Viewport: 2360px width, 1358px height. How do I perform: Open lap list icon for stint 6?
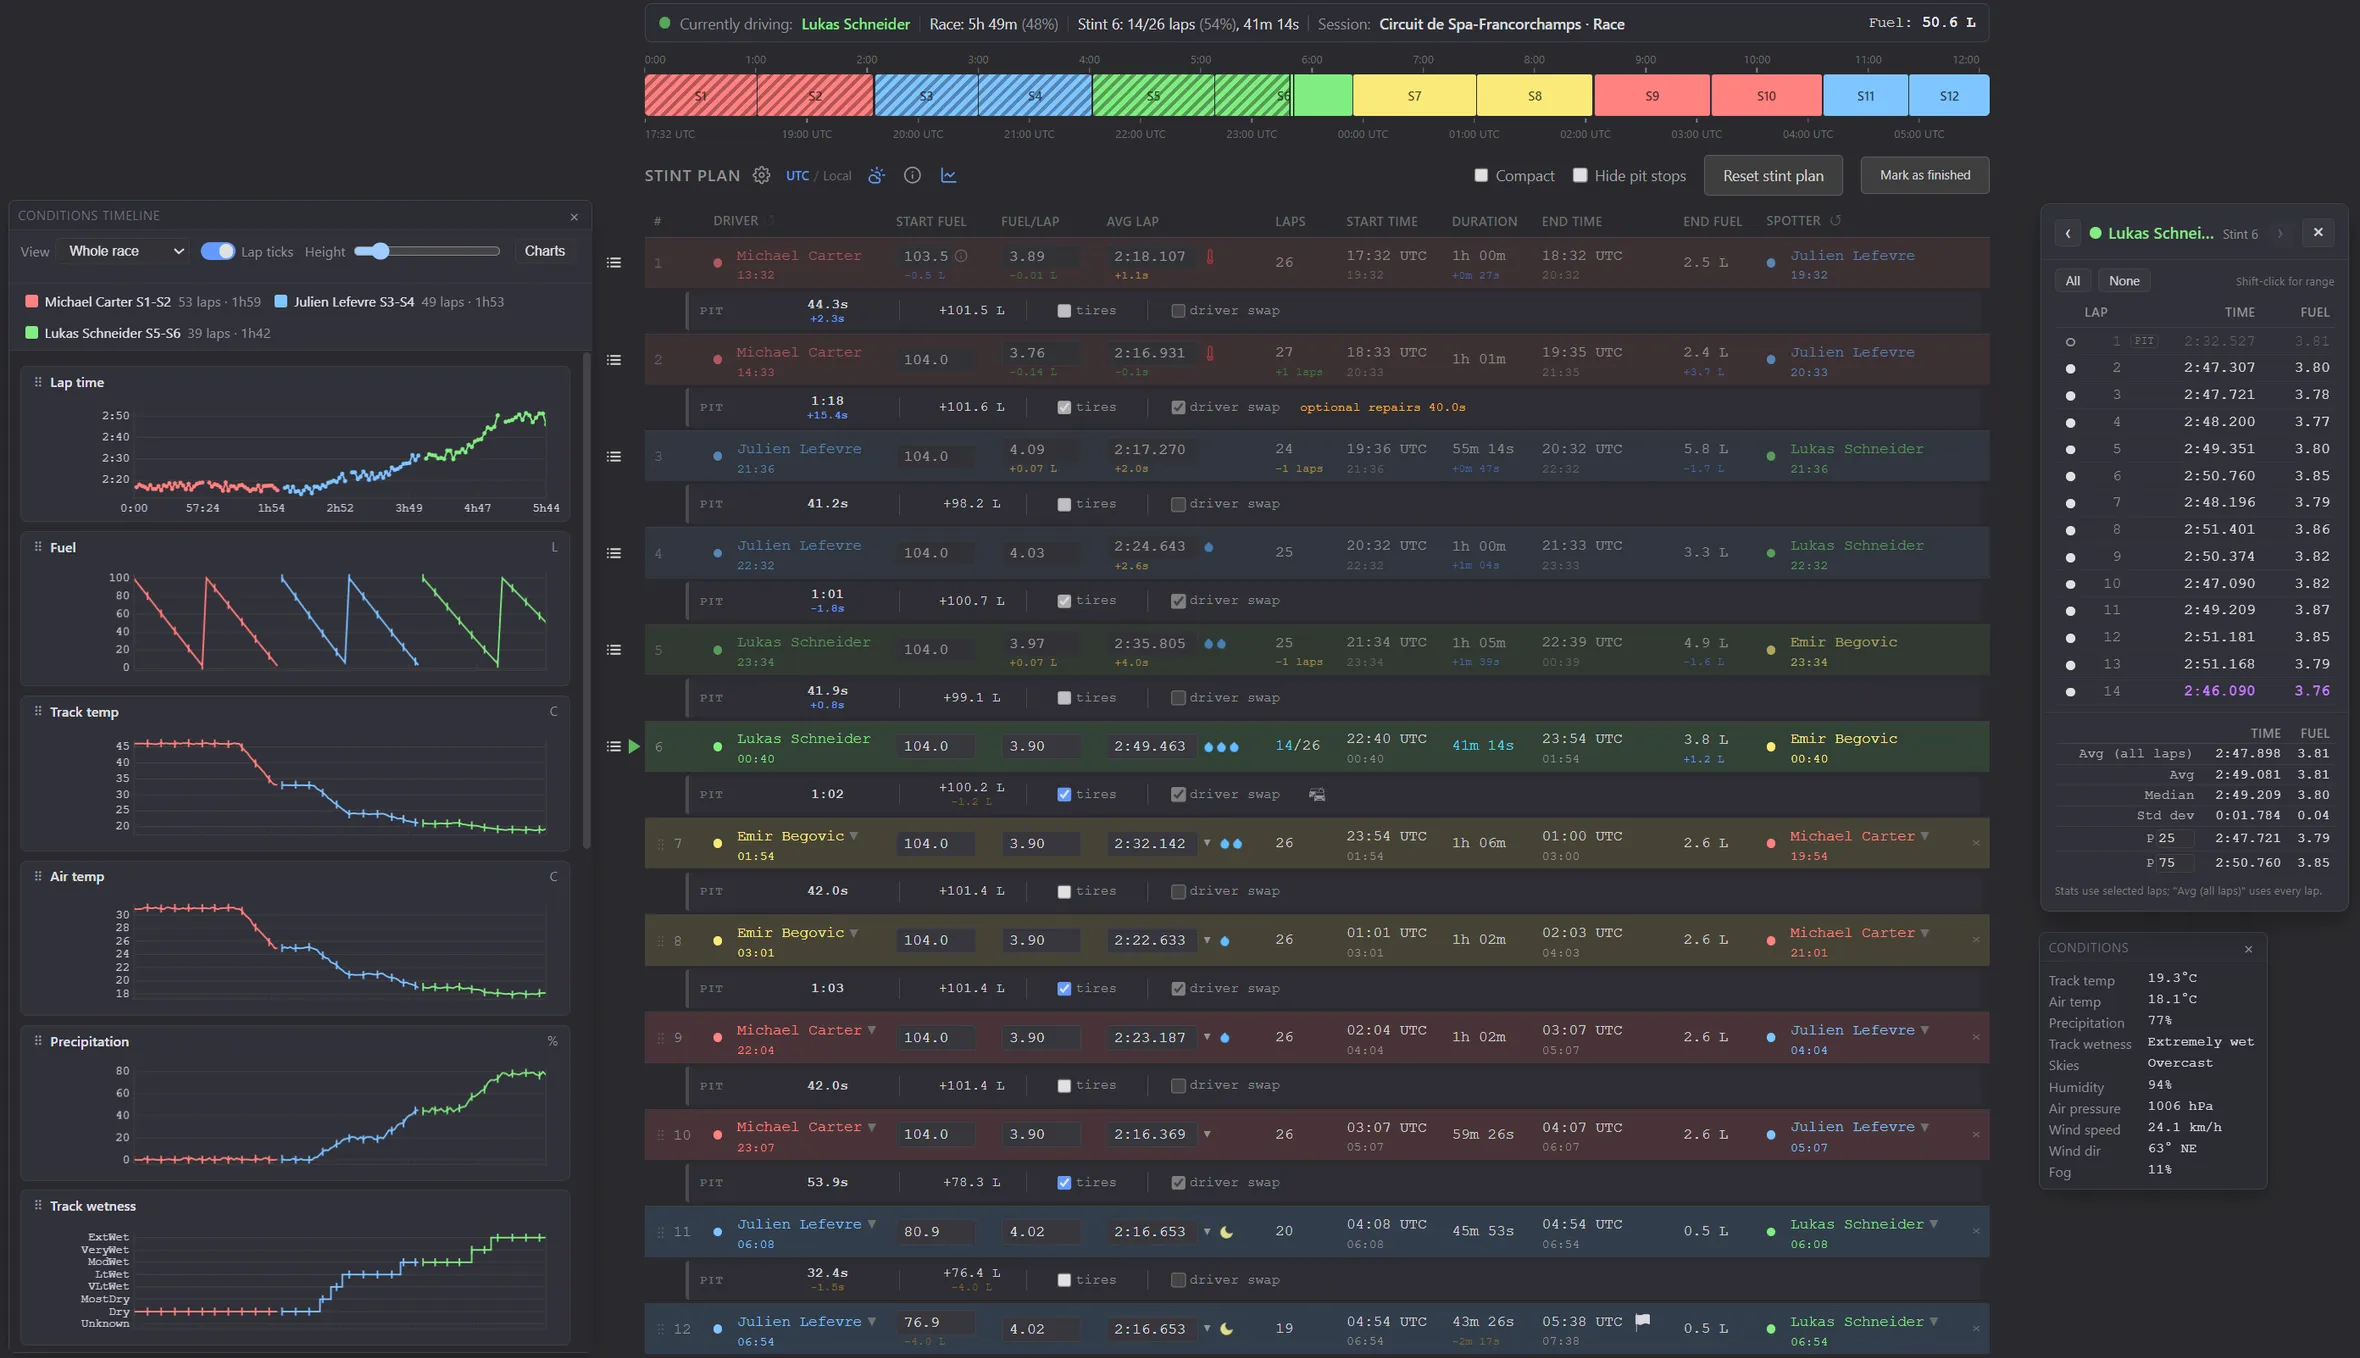pos(614,746)
